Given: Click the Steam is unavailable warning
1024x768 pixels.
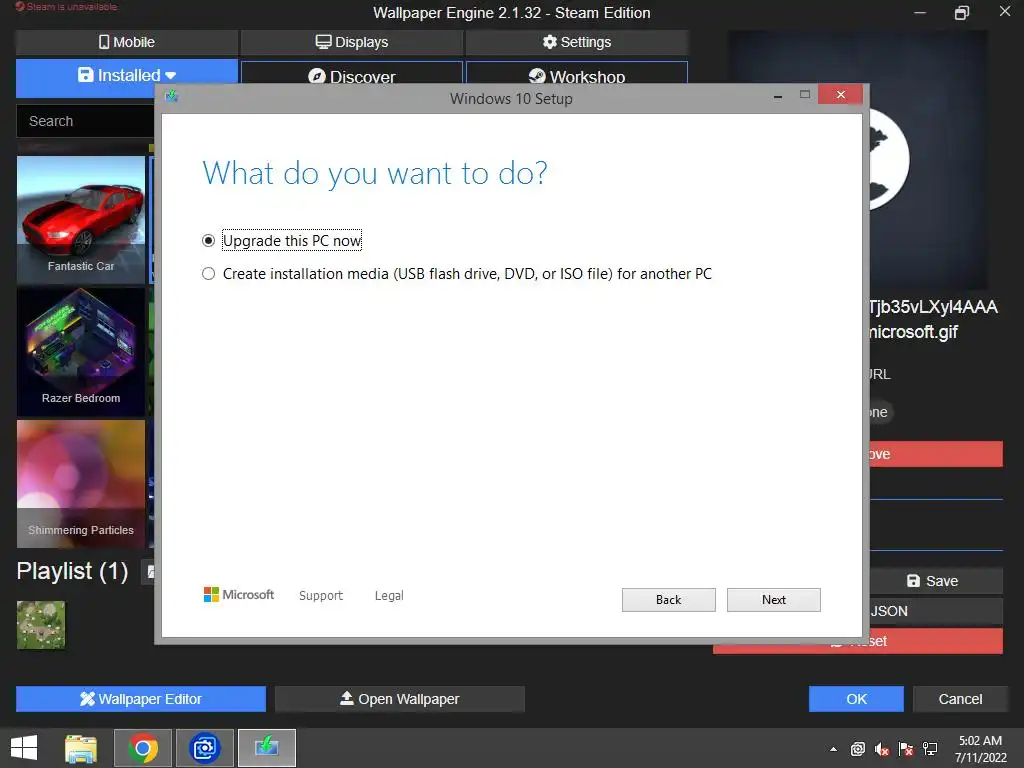Looking at the screenshot, I should point(67,7).
